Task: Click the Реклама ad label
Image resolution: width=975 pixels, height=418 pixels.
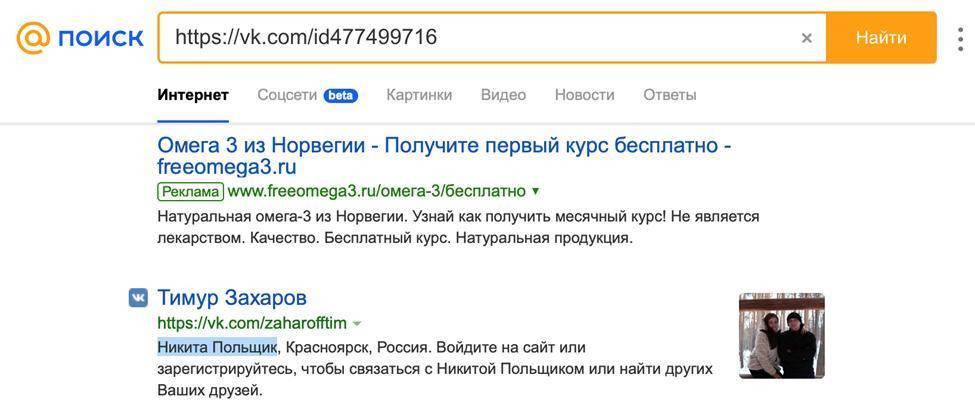Action: click(x=190, y=191)
